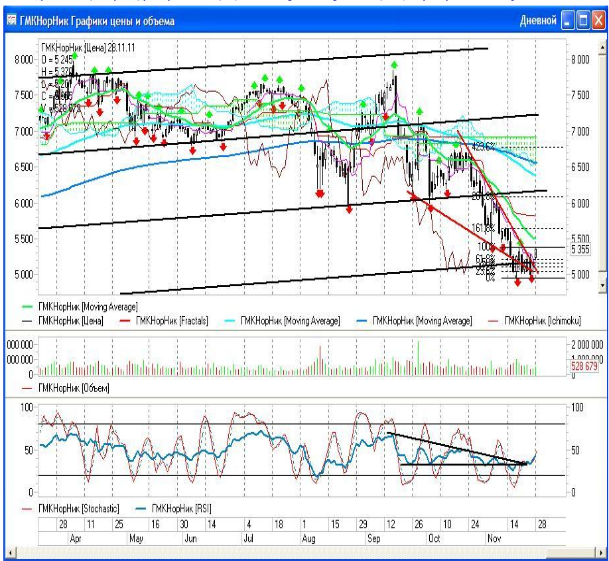The image size is (609, 561).
Task: Select the ГМКНорНик [Ichimoku] legend entry
Action: tap(535, 321)
